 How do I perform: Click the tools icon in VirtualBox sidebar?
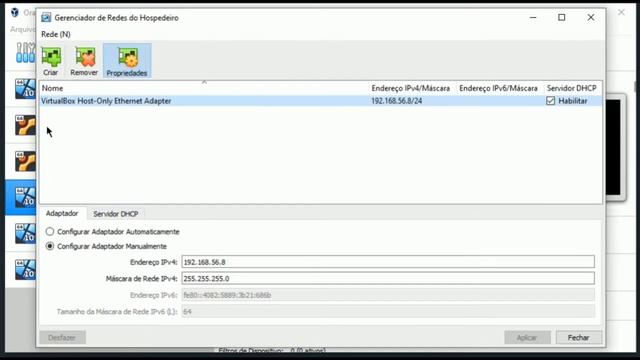pos(25,52)
